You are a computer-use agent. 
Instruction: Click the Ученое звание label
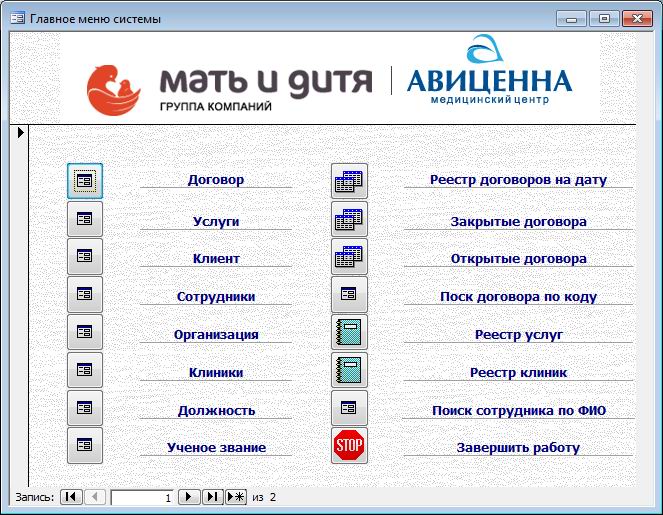[216, 447]
